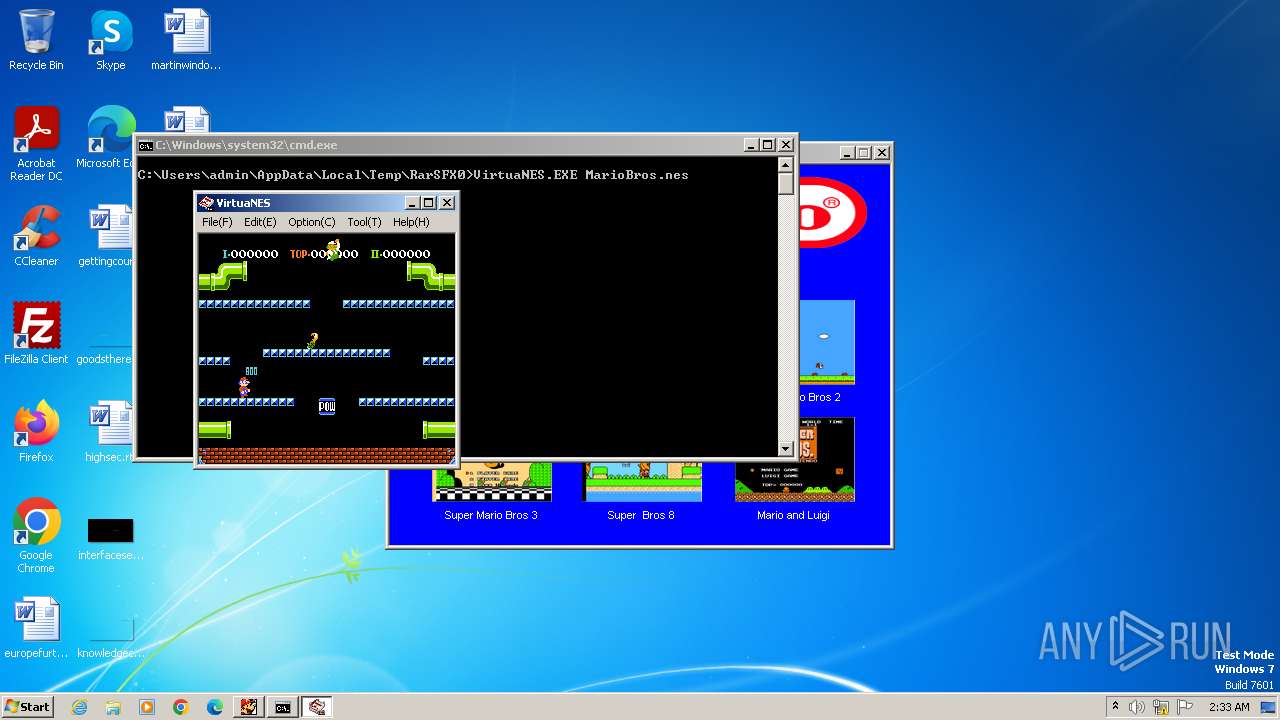
Task: Open Windows Explorer folder in taskbar
Action: pyautogui.click(x=113, y=707)
